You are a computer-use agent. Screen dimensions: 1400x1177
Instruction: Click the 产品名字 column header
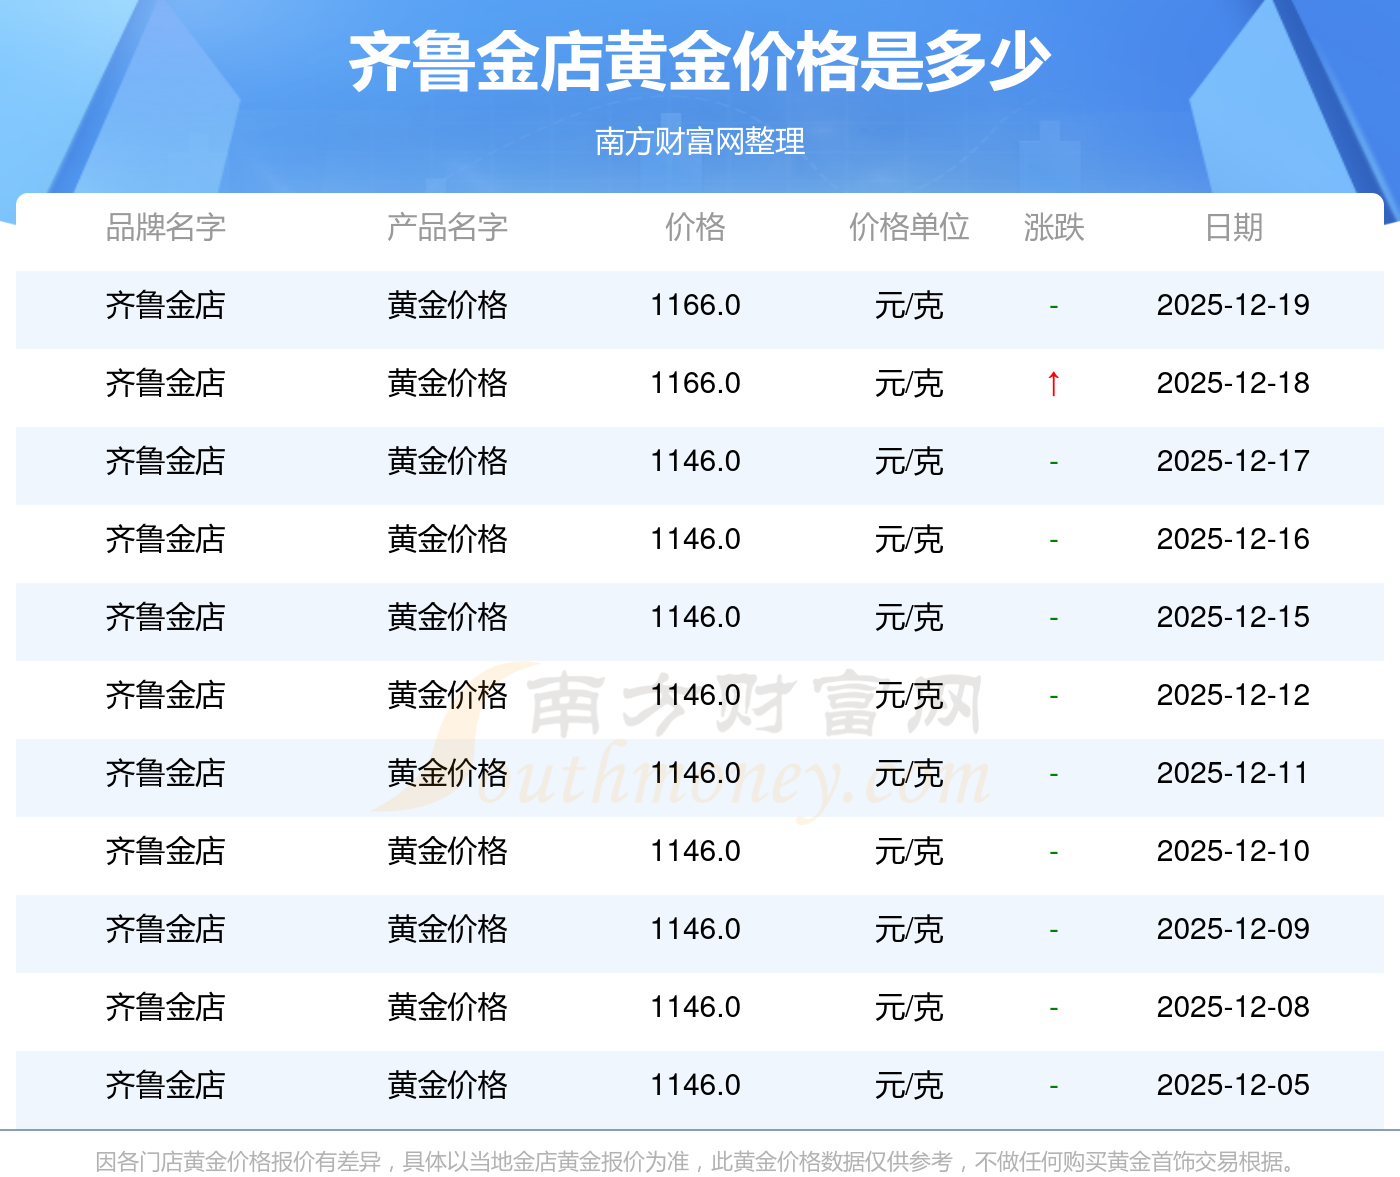click(x=448, y=228)
